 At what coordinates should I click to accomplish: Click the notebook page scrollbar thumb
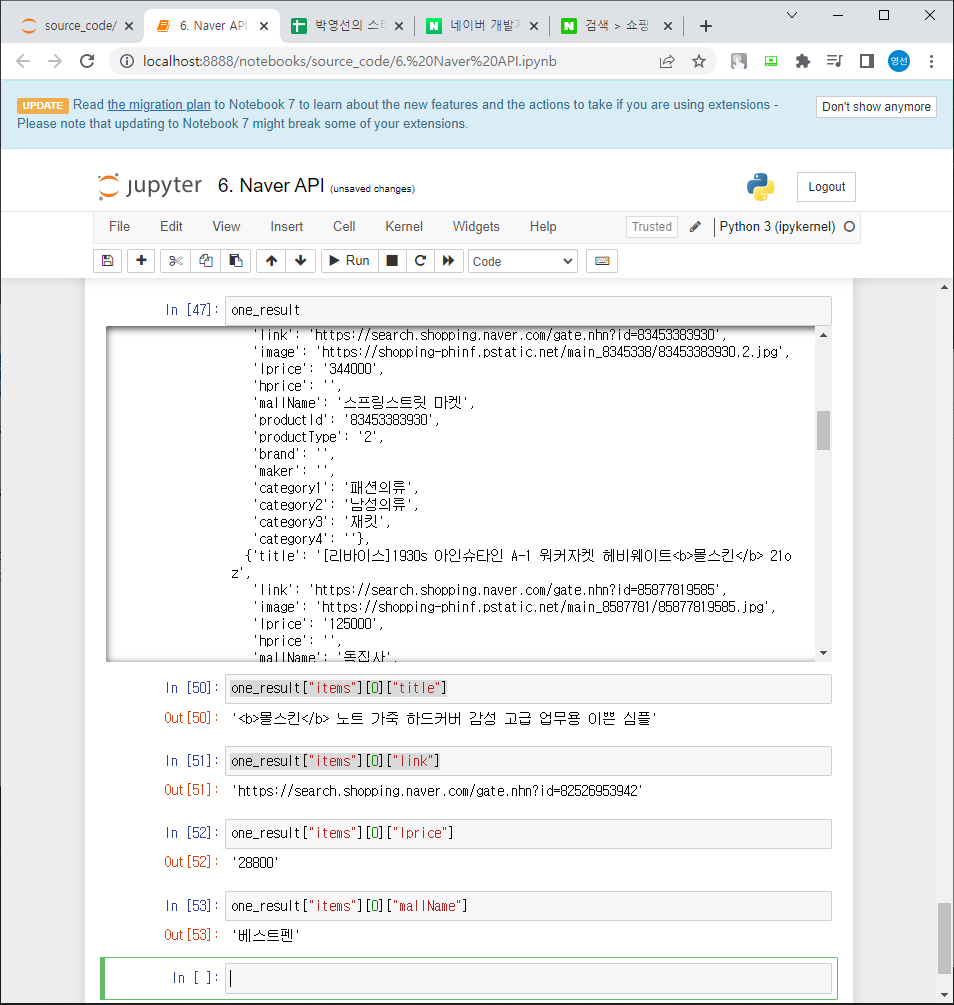point(944,938)
